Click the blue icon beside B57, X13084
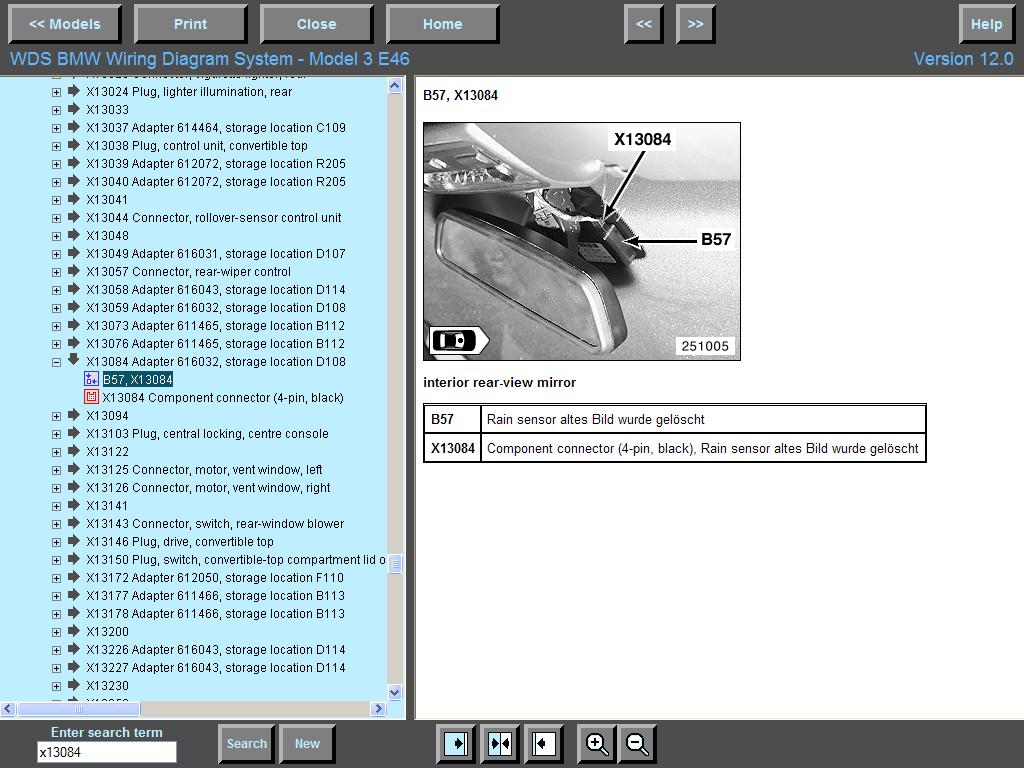 point(91,379)
